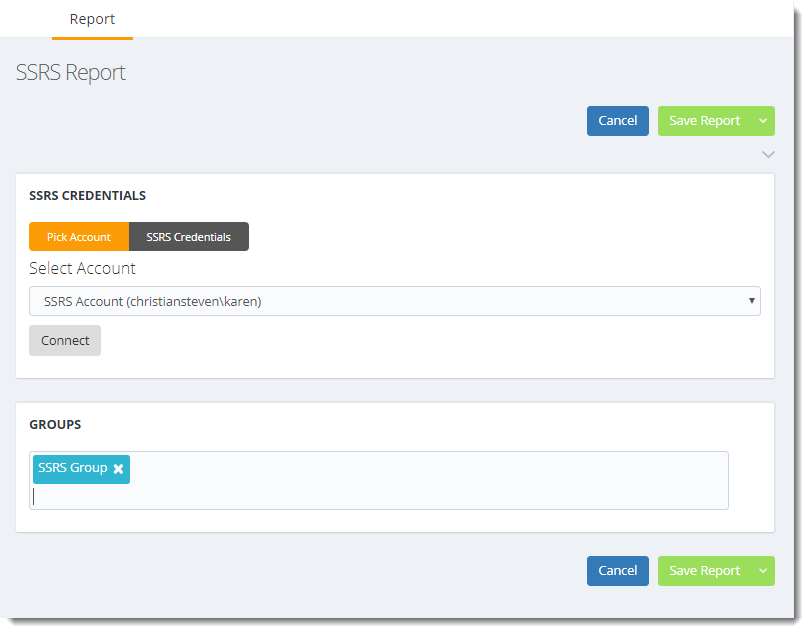Screen dimensions: 809x633
Task: Open the top Save Report dropdown arrow
Action: (763, 121)
